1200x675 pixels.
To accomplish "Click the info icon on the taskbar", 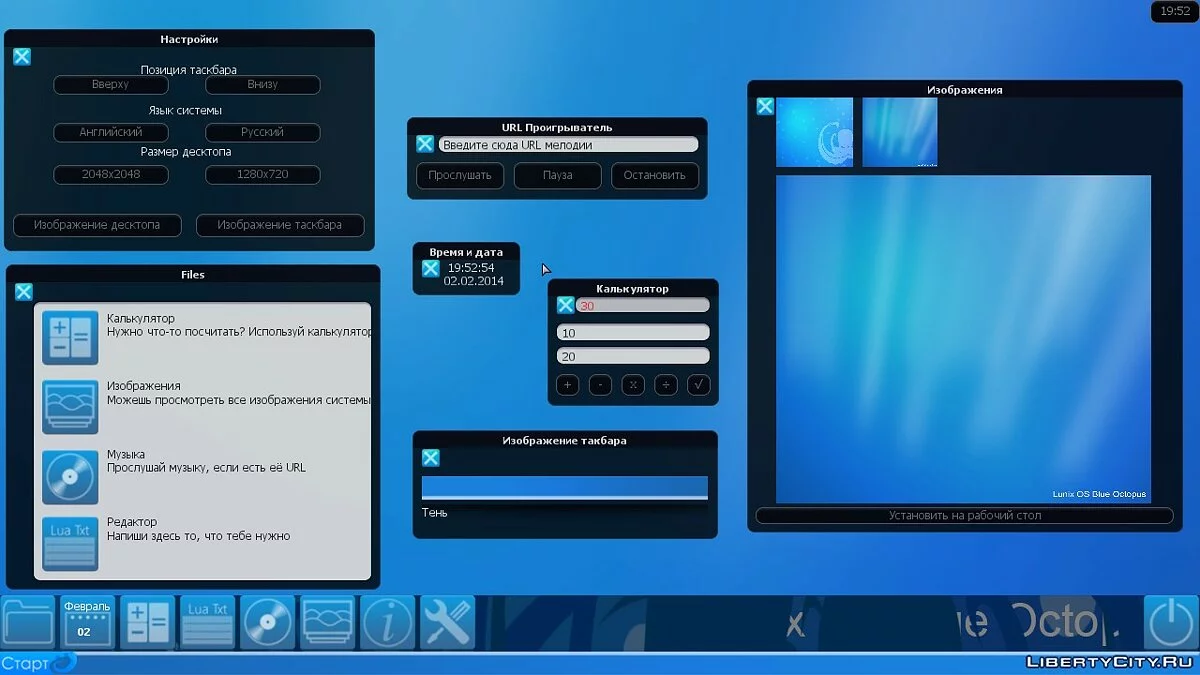I will coord(387,623).
